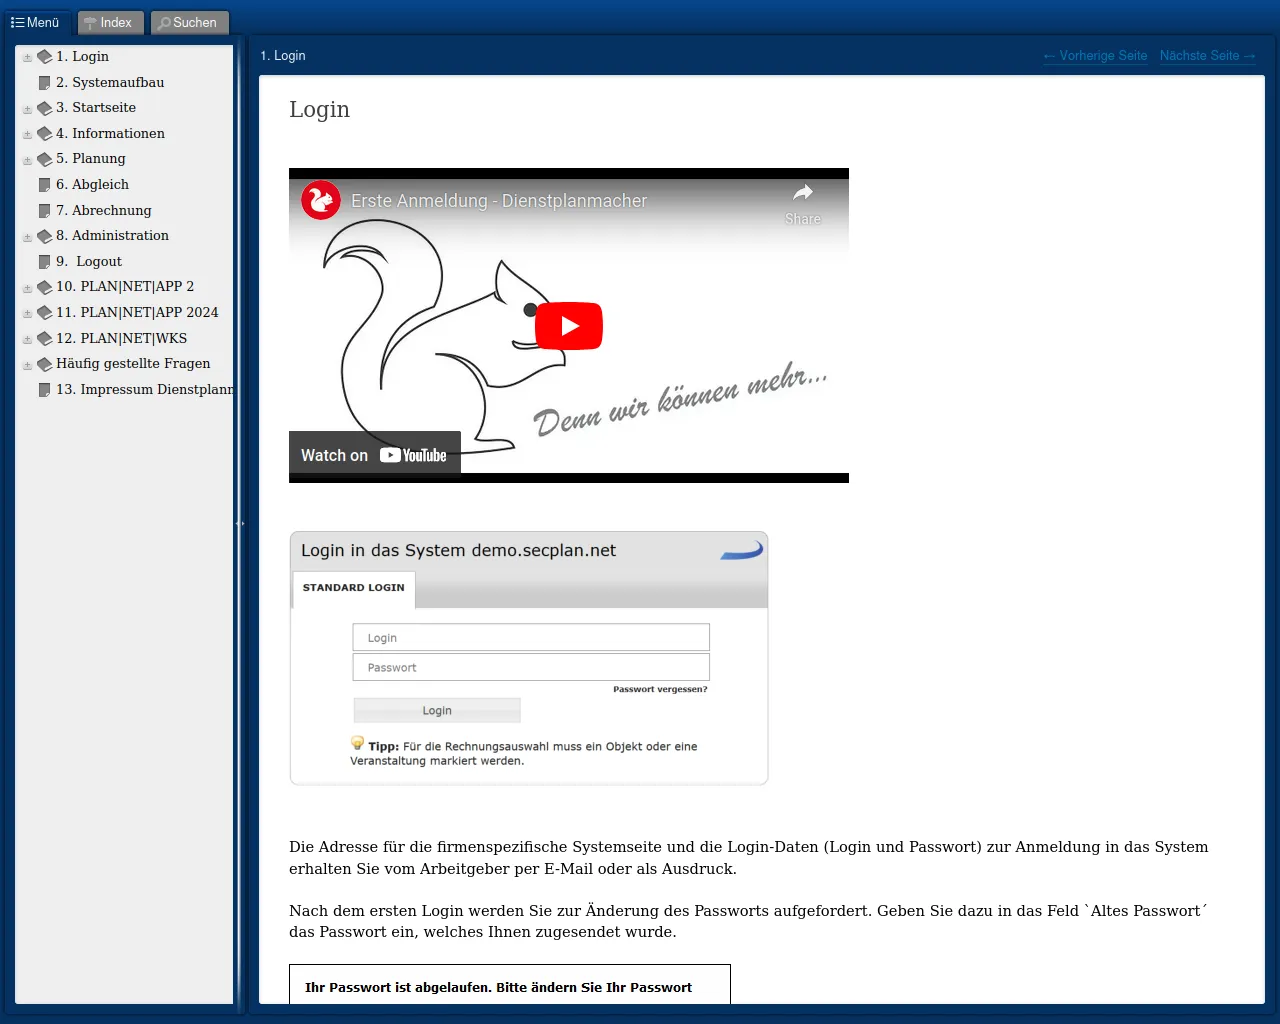Click the page icon beside 9. Logout
The height and width of the screenshot is (1024, 1280).
pyautogui.click(x=44, y=262)
